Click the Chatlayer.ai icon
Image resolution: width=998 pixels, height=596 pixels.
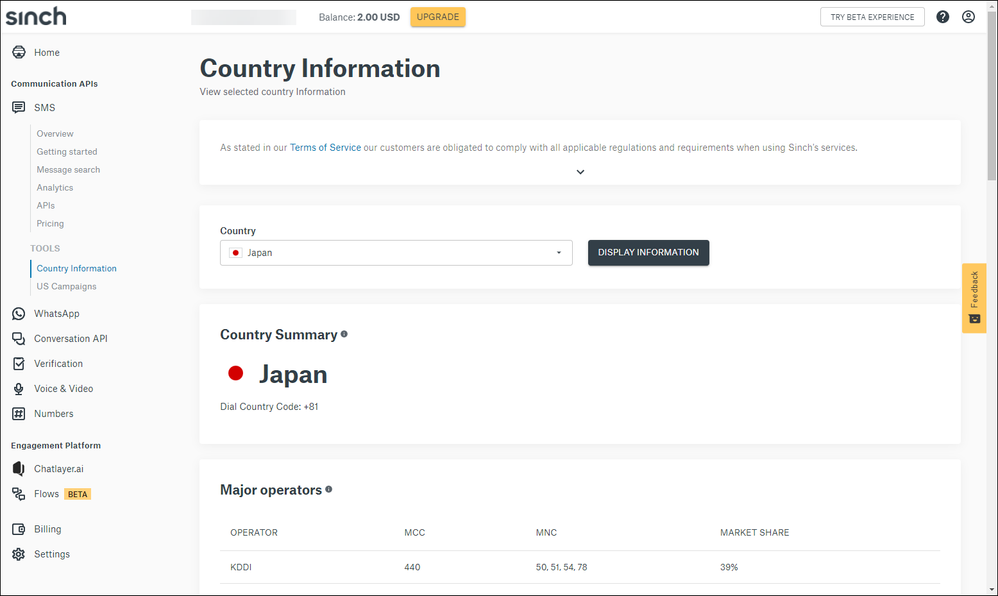point(19,469)
